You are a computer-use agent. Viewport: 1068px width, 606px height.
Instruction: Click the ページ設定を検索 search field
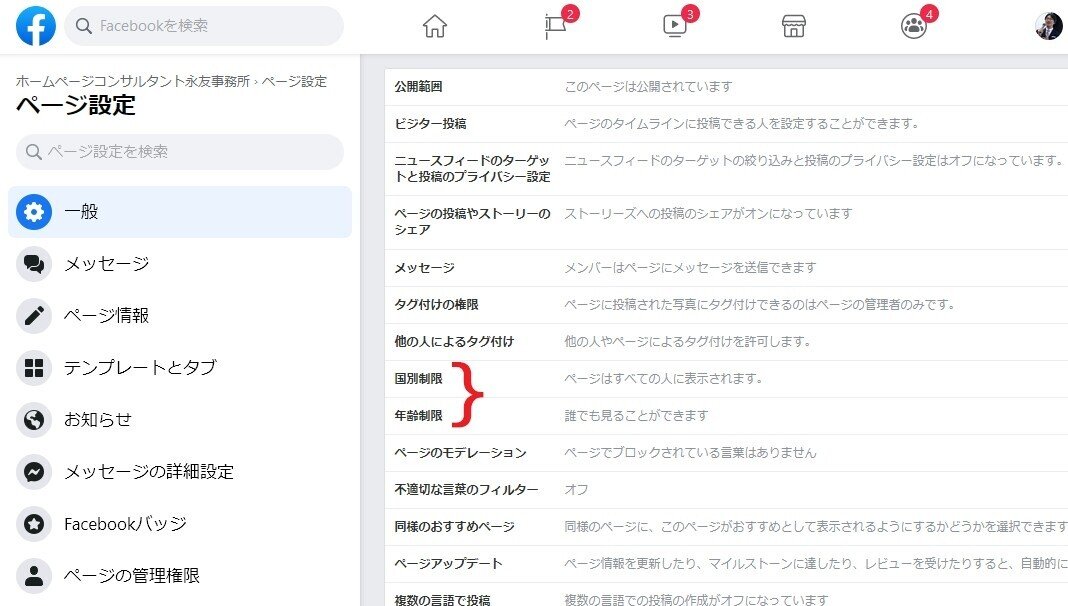click(x=180, y=150)
